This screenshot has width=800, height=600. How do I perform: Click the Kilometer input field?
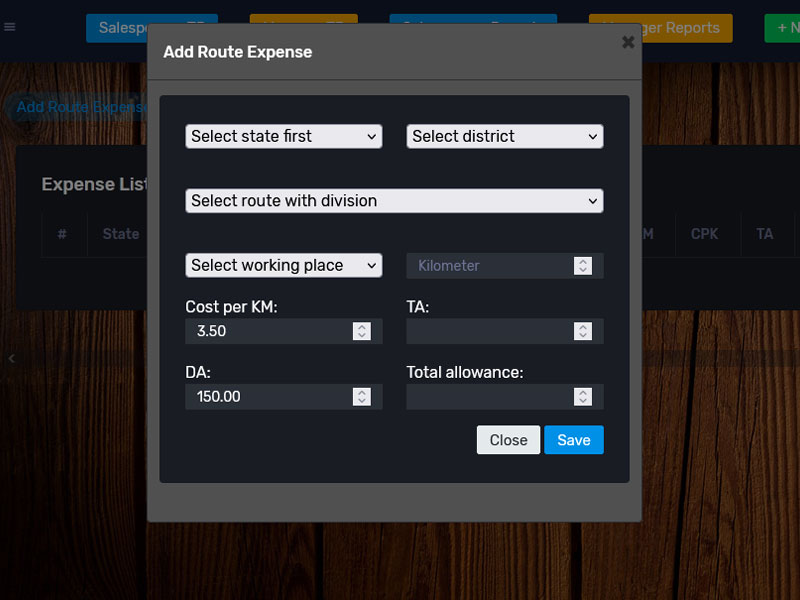click(488, 266)
